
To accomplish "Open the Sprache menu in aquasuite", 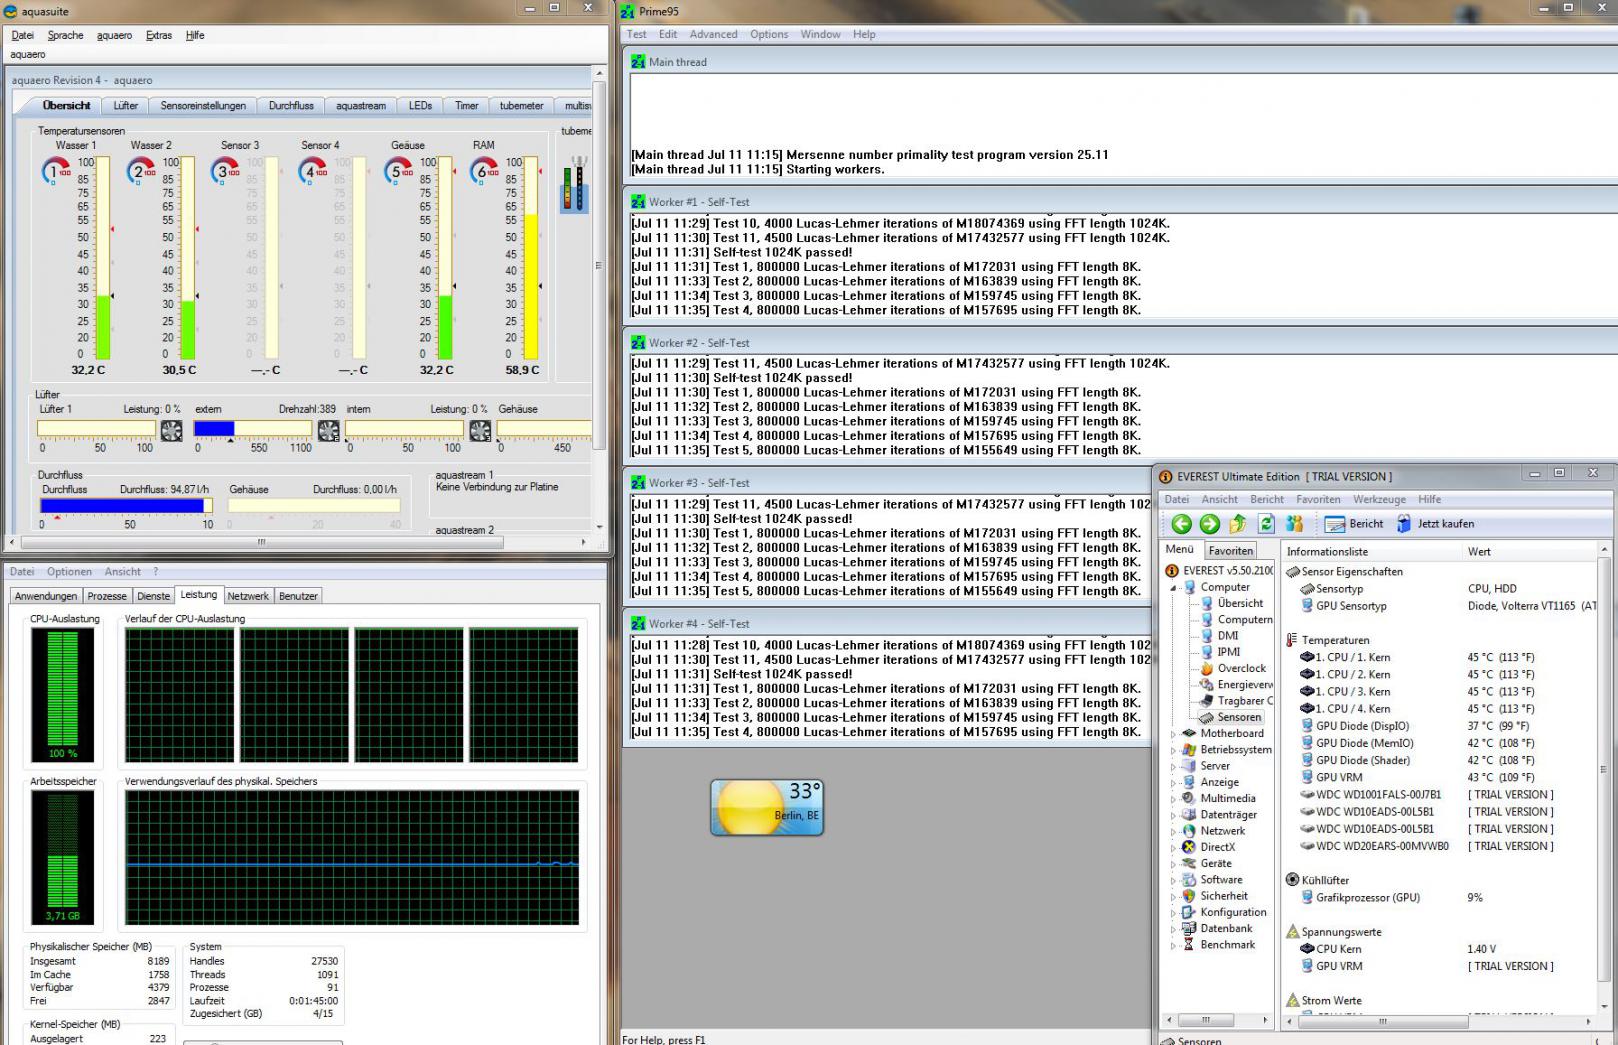I will click(66, 35).
